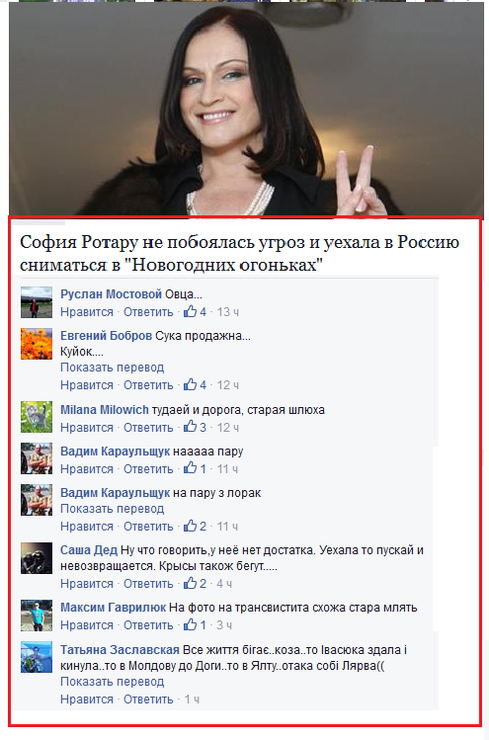Click София Ротару photo above headline
Viewport: 489px width, 740px height.
coord(246,108)
